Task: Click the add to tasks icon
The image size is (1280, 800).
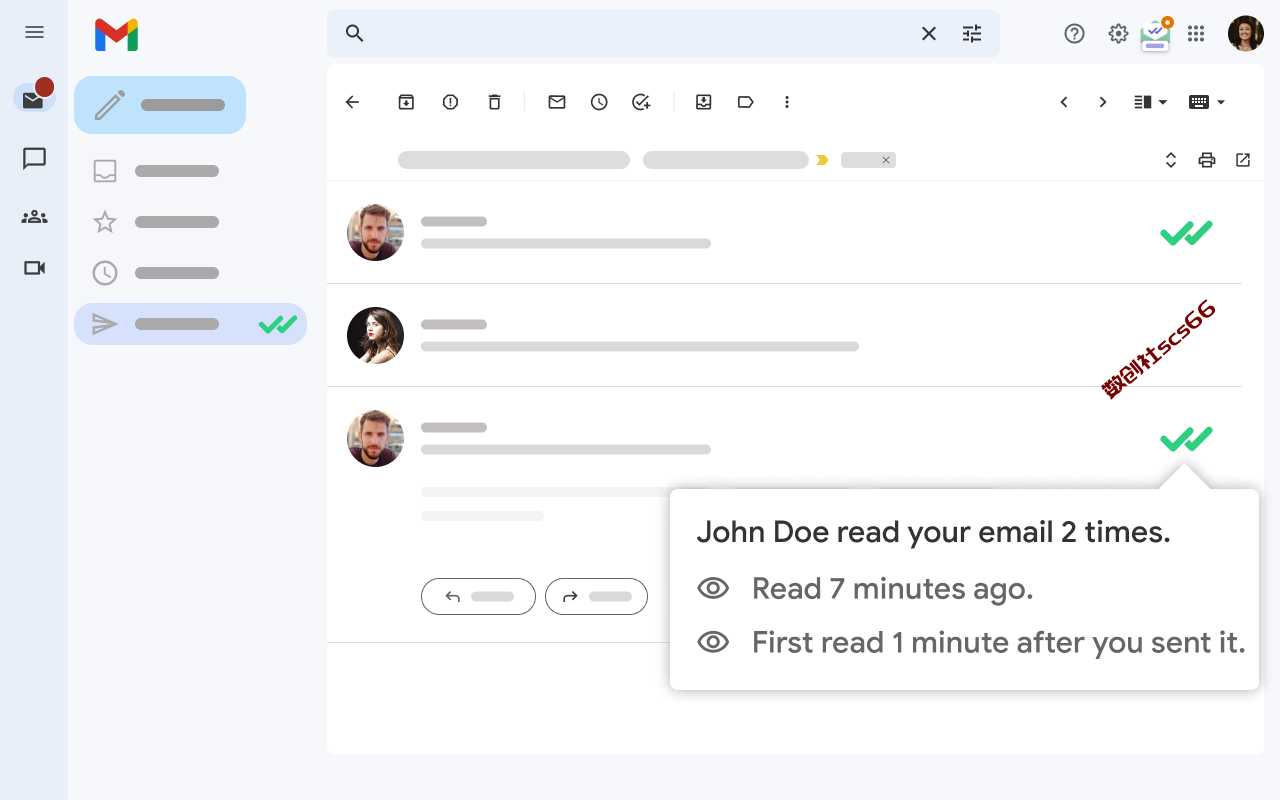Action: (x=642, y=102)
